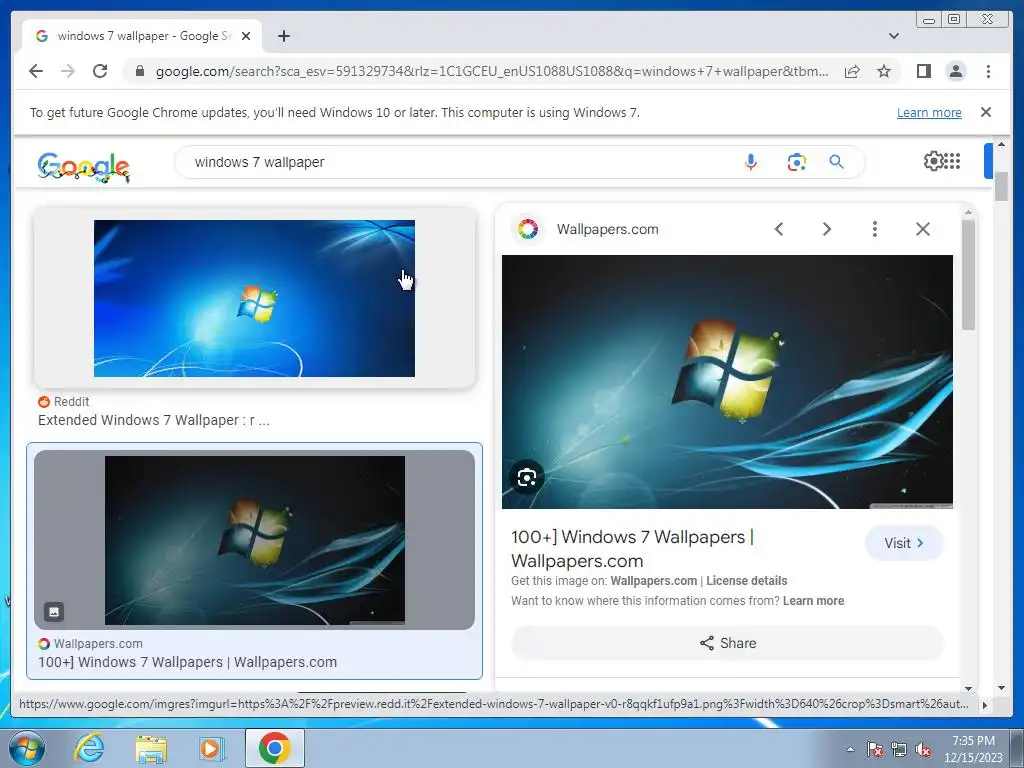The height and width of the screenshot is (768, 1024).
Task: Click the preview panel scrollbar thumb
Action: coord(968,274)
